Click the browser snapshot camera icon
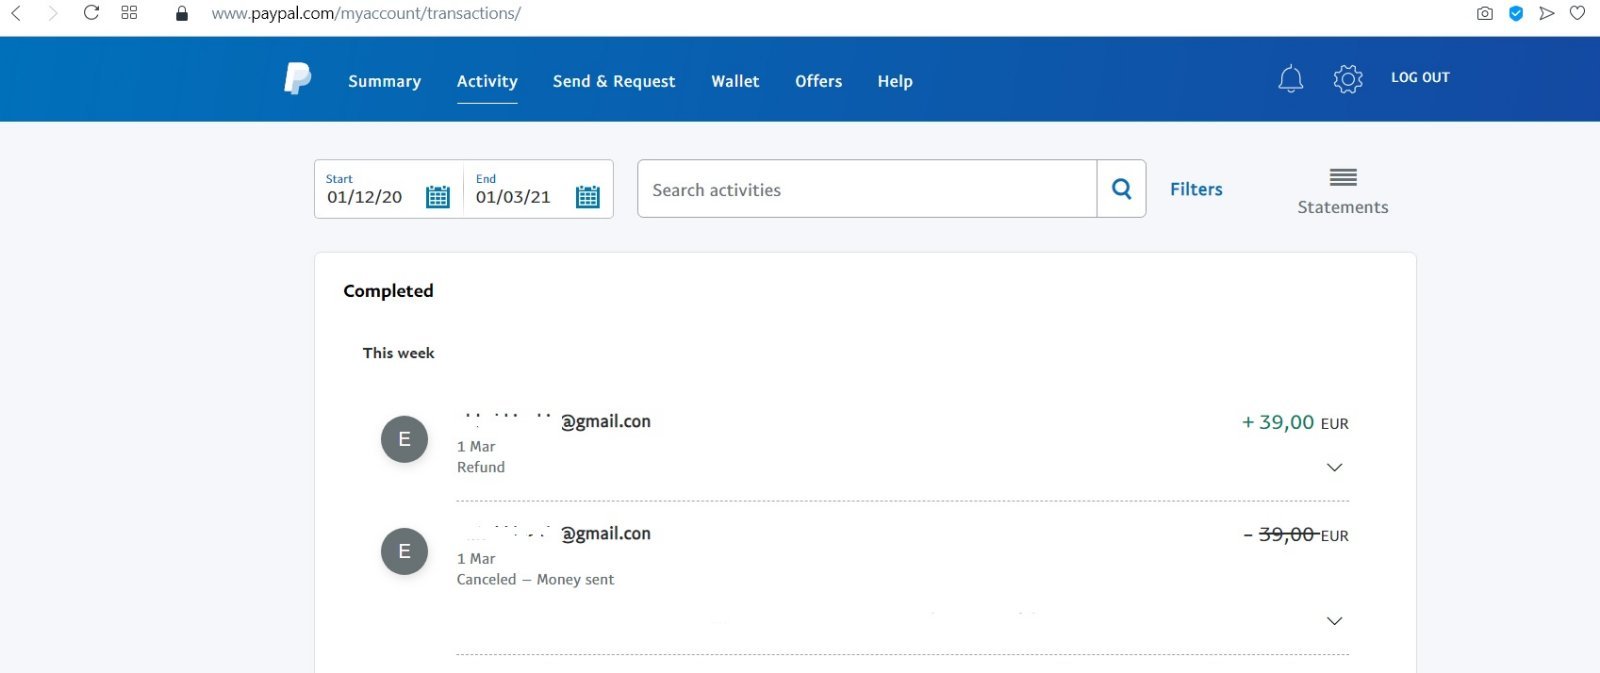Viewport: 1600px width, 673px height. 1485,13
